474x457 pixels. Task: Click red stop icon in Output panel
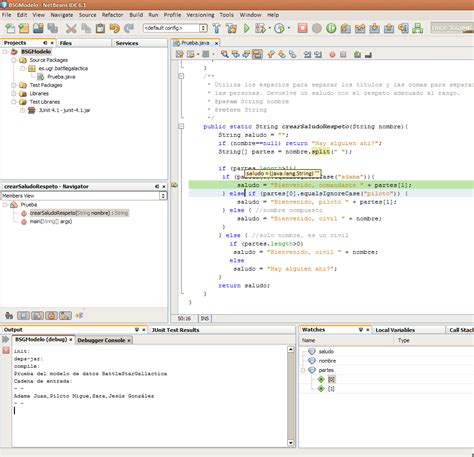coord(6,350)
